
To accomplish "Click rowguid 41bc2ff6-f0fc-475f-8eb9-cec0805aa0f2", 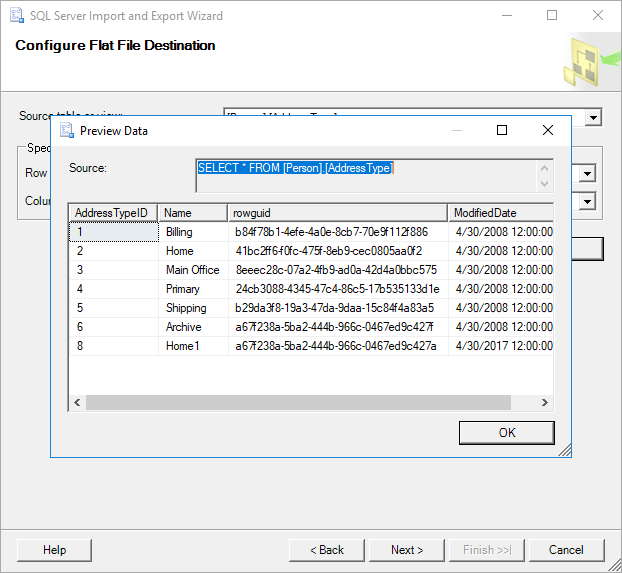I will (x=338, y=251).
